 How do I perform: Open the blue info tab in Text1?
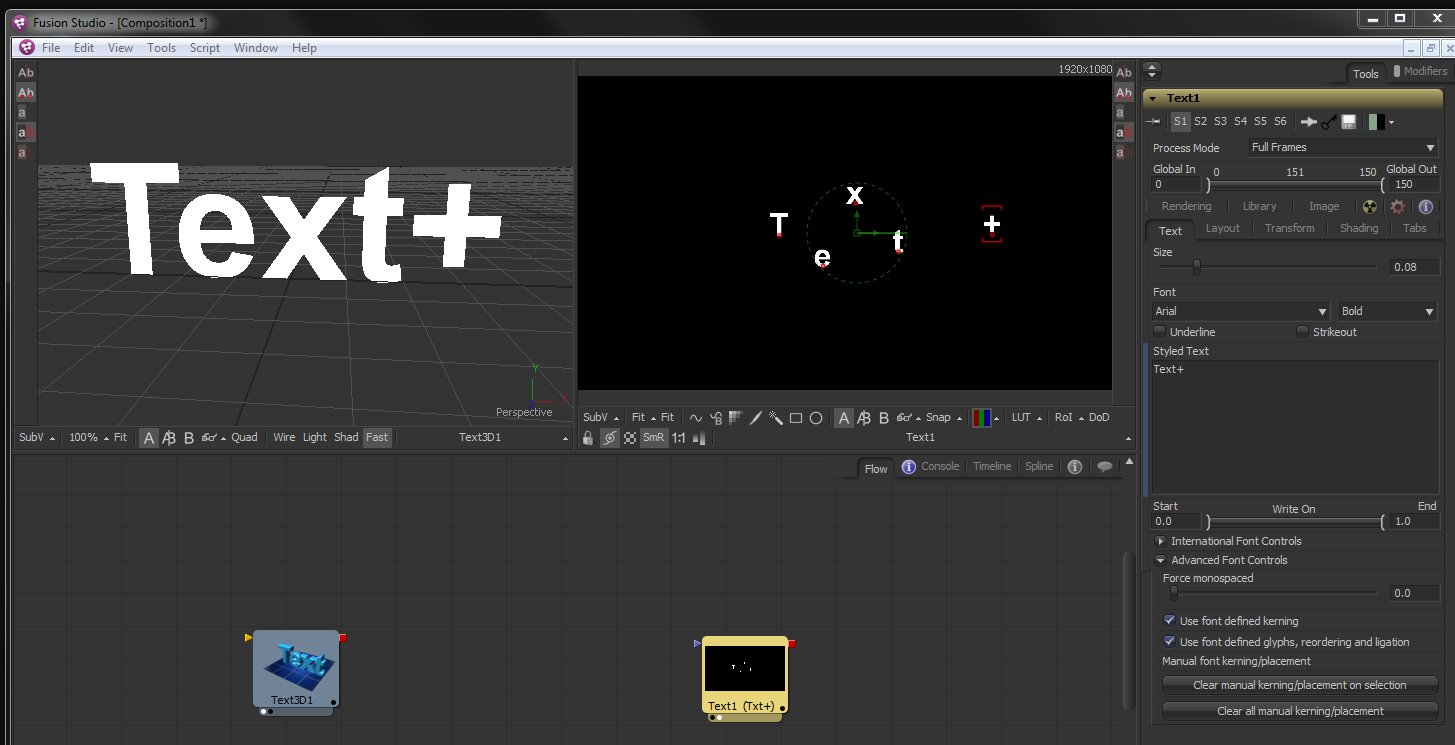[x=1426, y=207]
